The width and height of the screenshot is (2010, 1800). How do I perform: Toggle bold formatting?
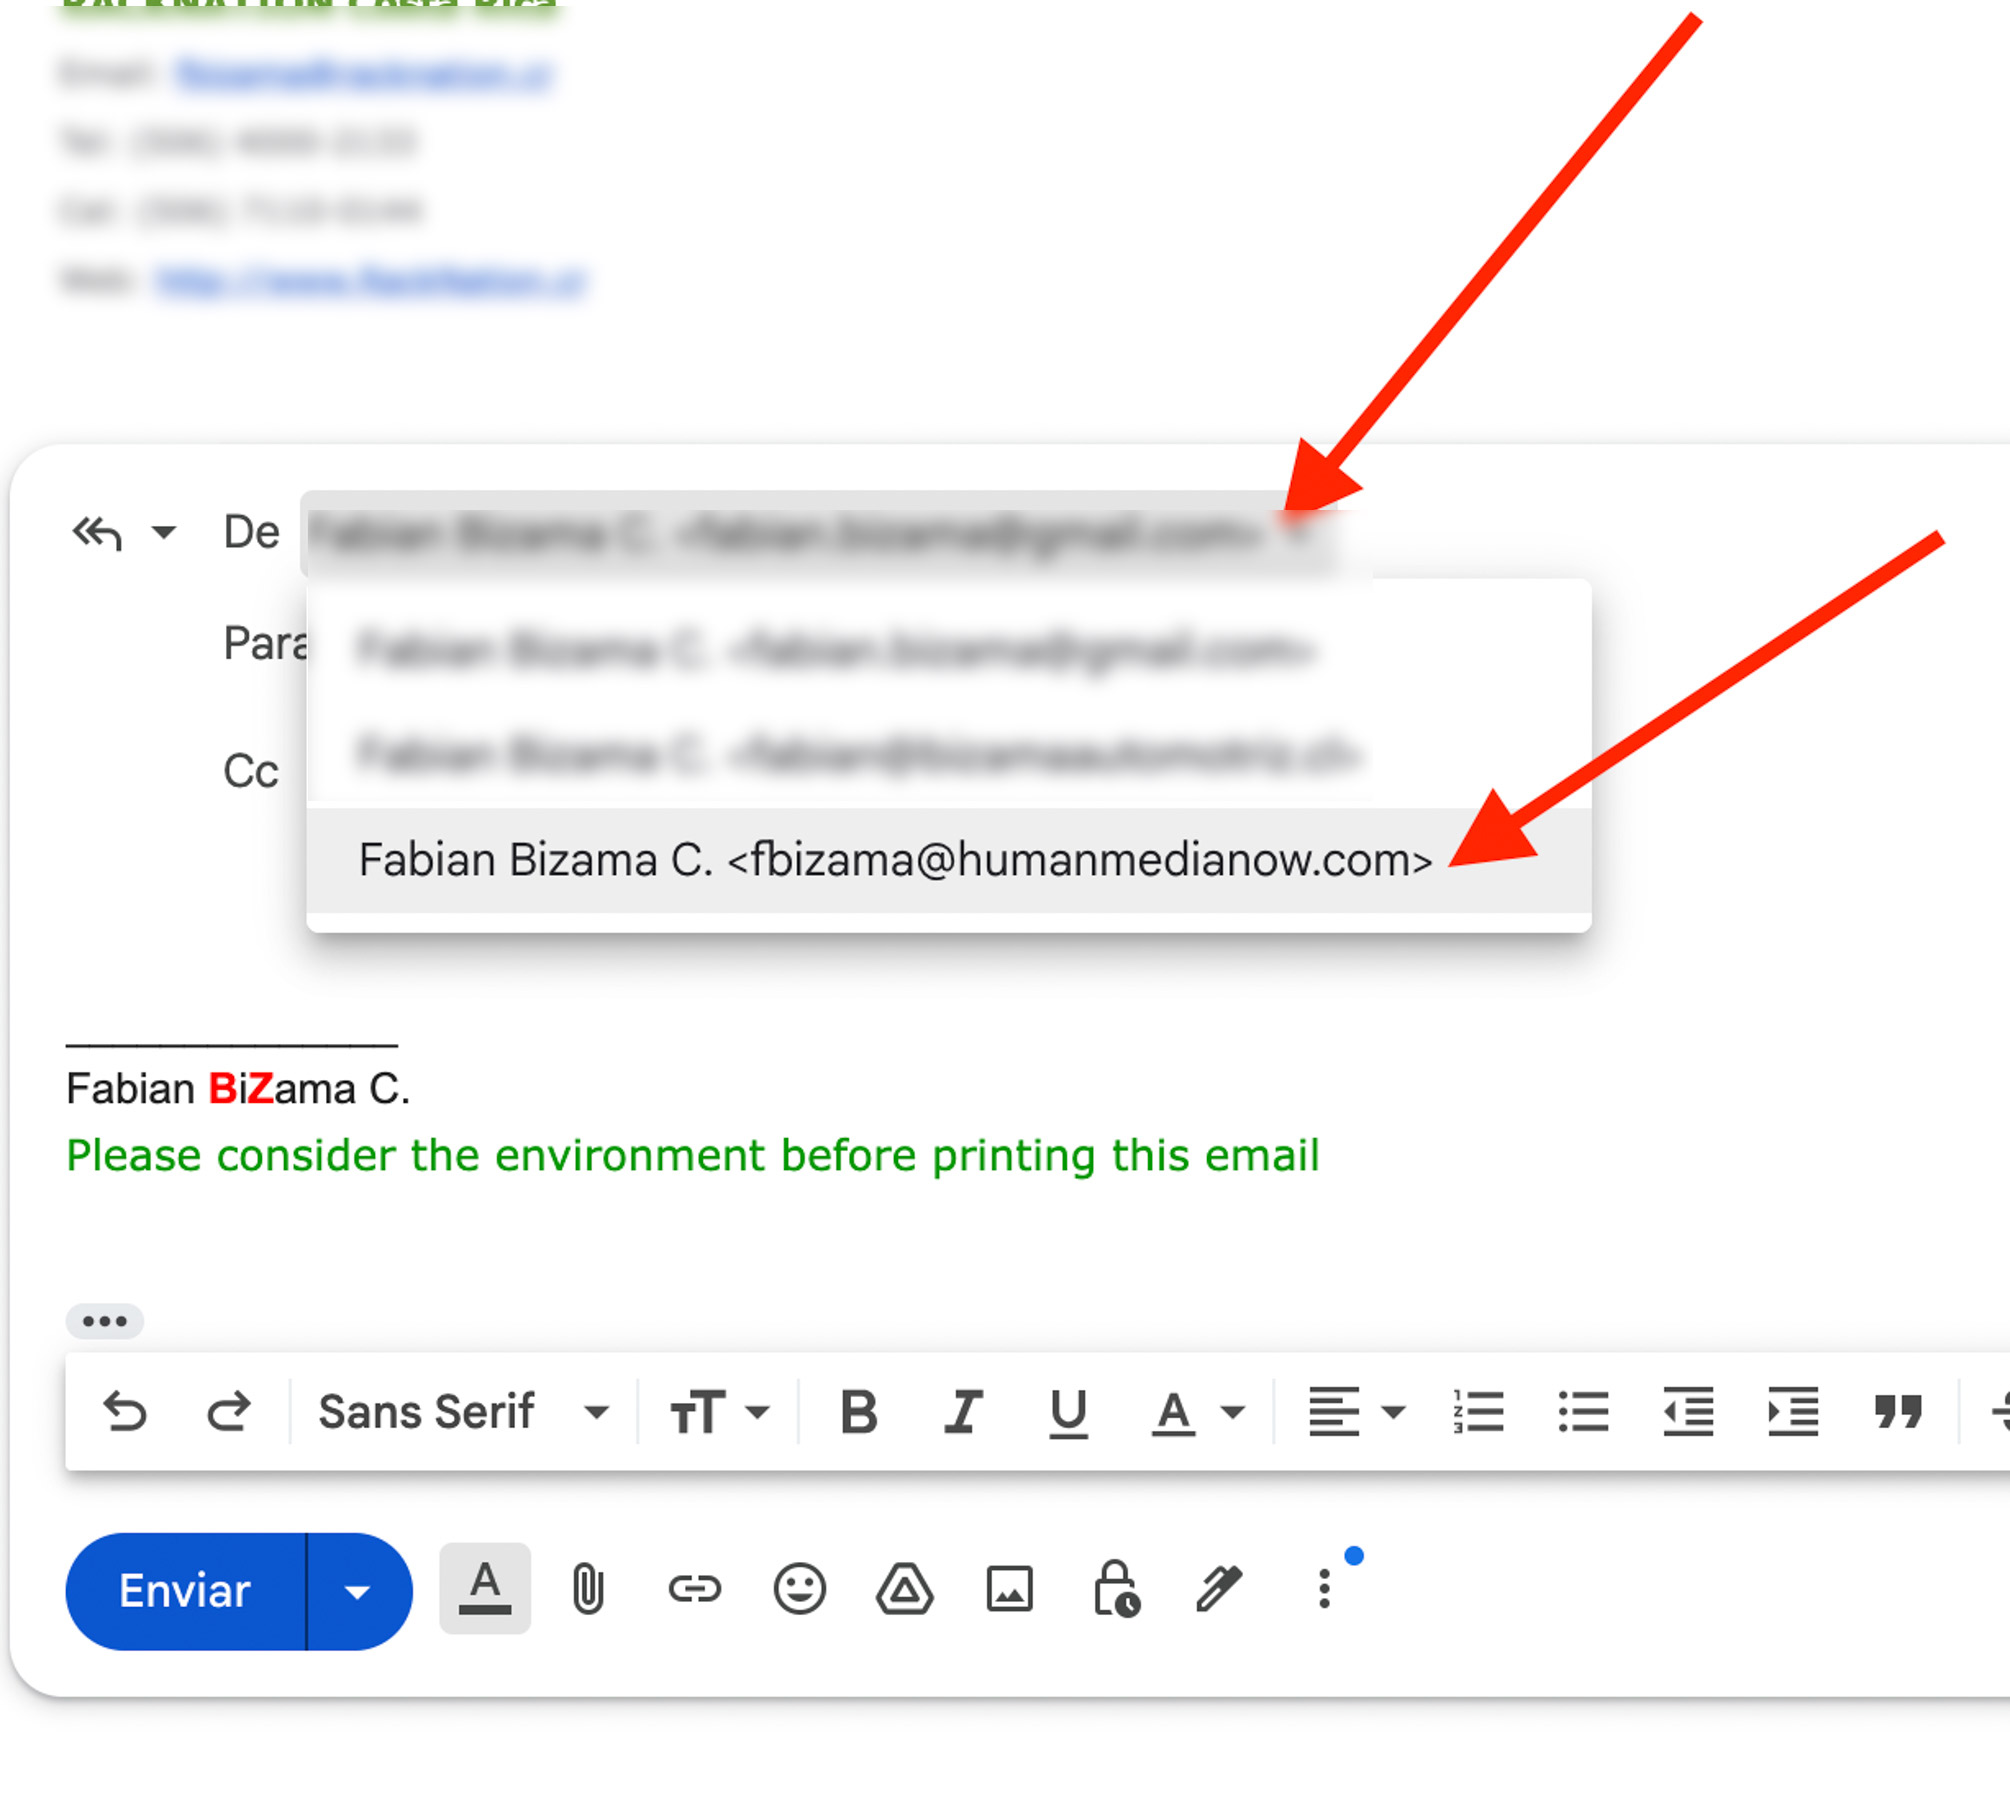click(x=858, y=1412)
